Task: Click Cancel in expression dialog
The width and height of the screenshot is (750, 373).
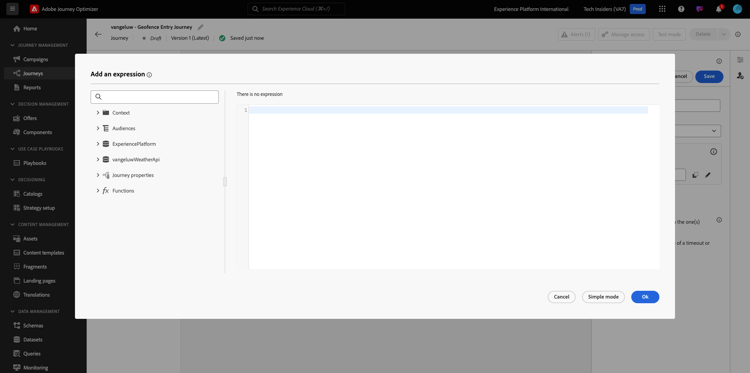Action: click(562, 297)
